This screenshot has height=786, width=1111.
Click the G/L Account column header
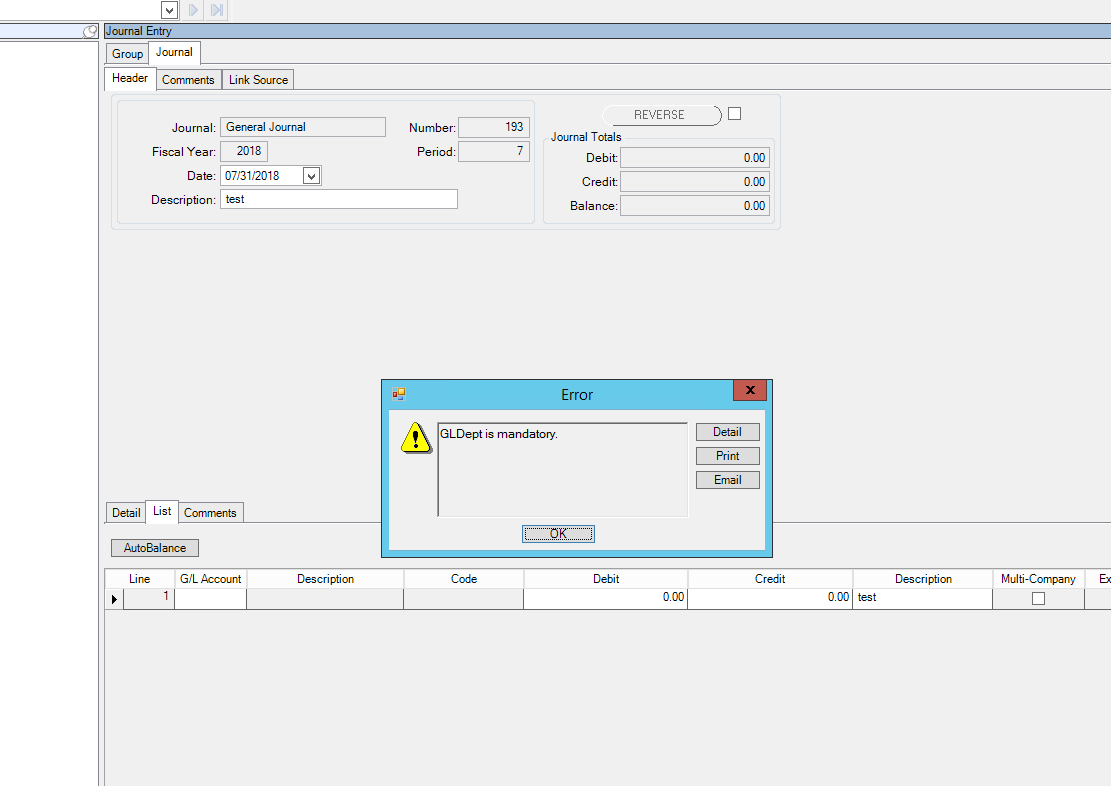(210, 579)
